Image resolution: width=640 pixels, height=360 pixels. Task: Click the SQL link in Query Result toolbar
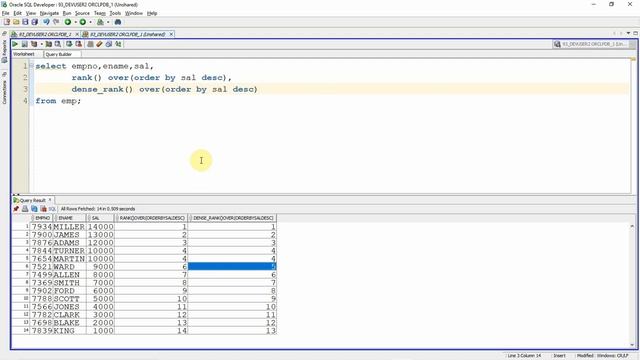coord(52,209)
